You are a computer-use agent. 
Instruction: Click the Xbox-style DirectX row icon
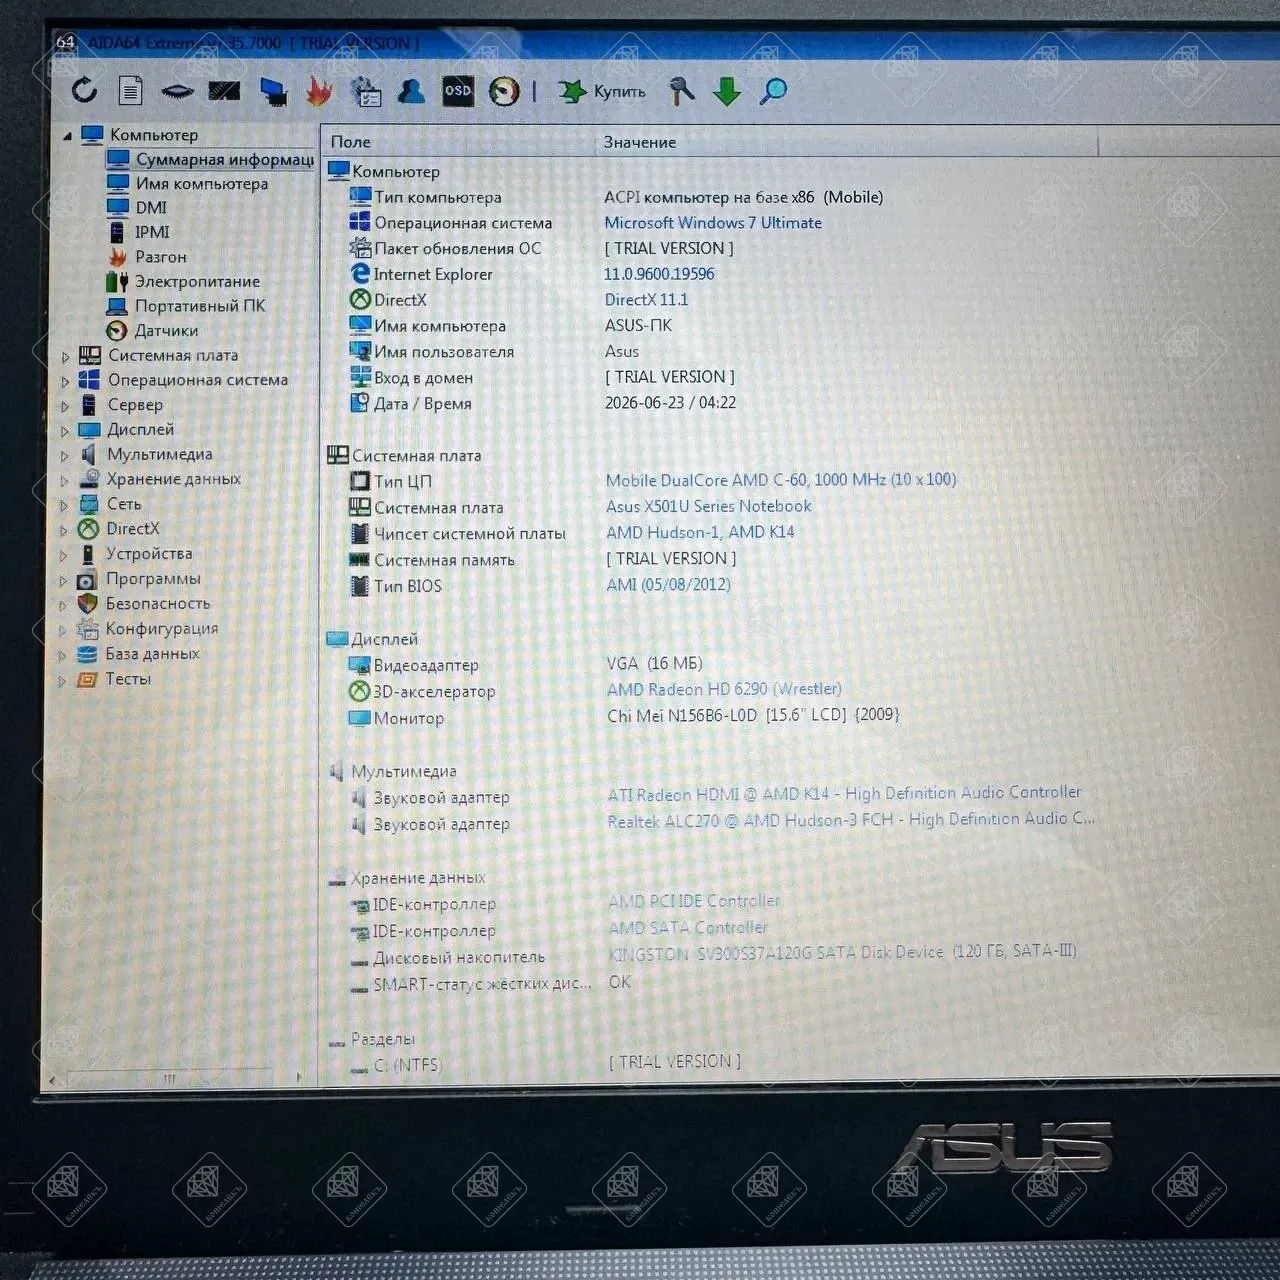click(x=360, y=300)
